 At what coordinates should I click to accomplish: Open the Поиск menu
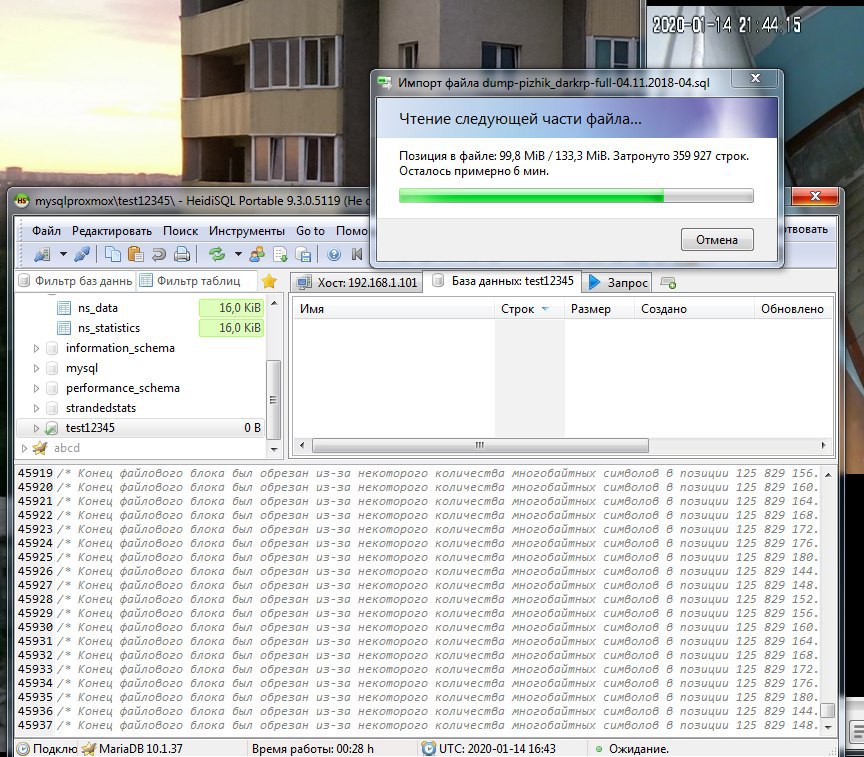(180, 231)
